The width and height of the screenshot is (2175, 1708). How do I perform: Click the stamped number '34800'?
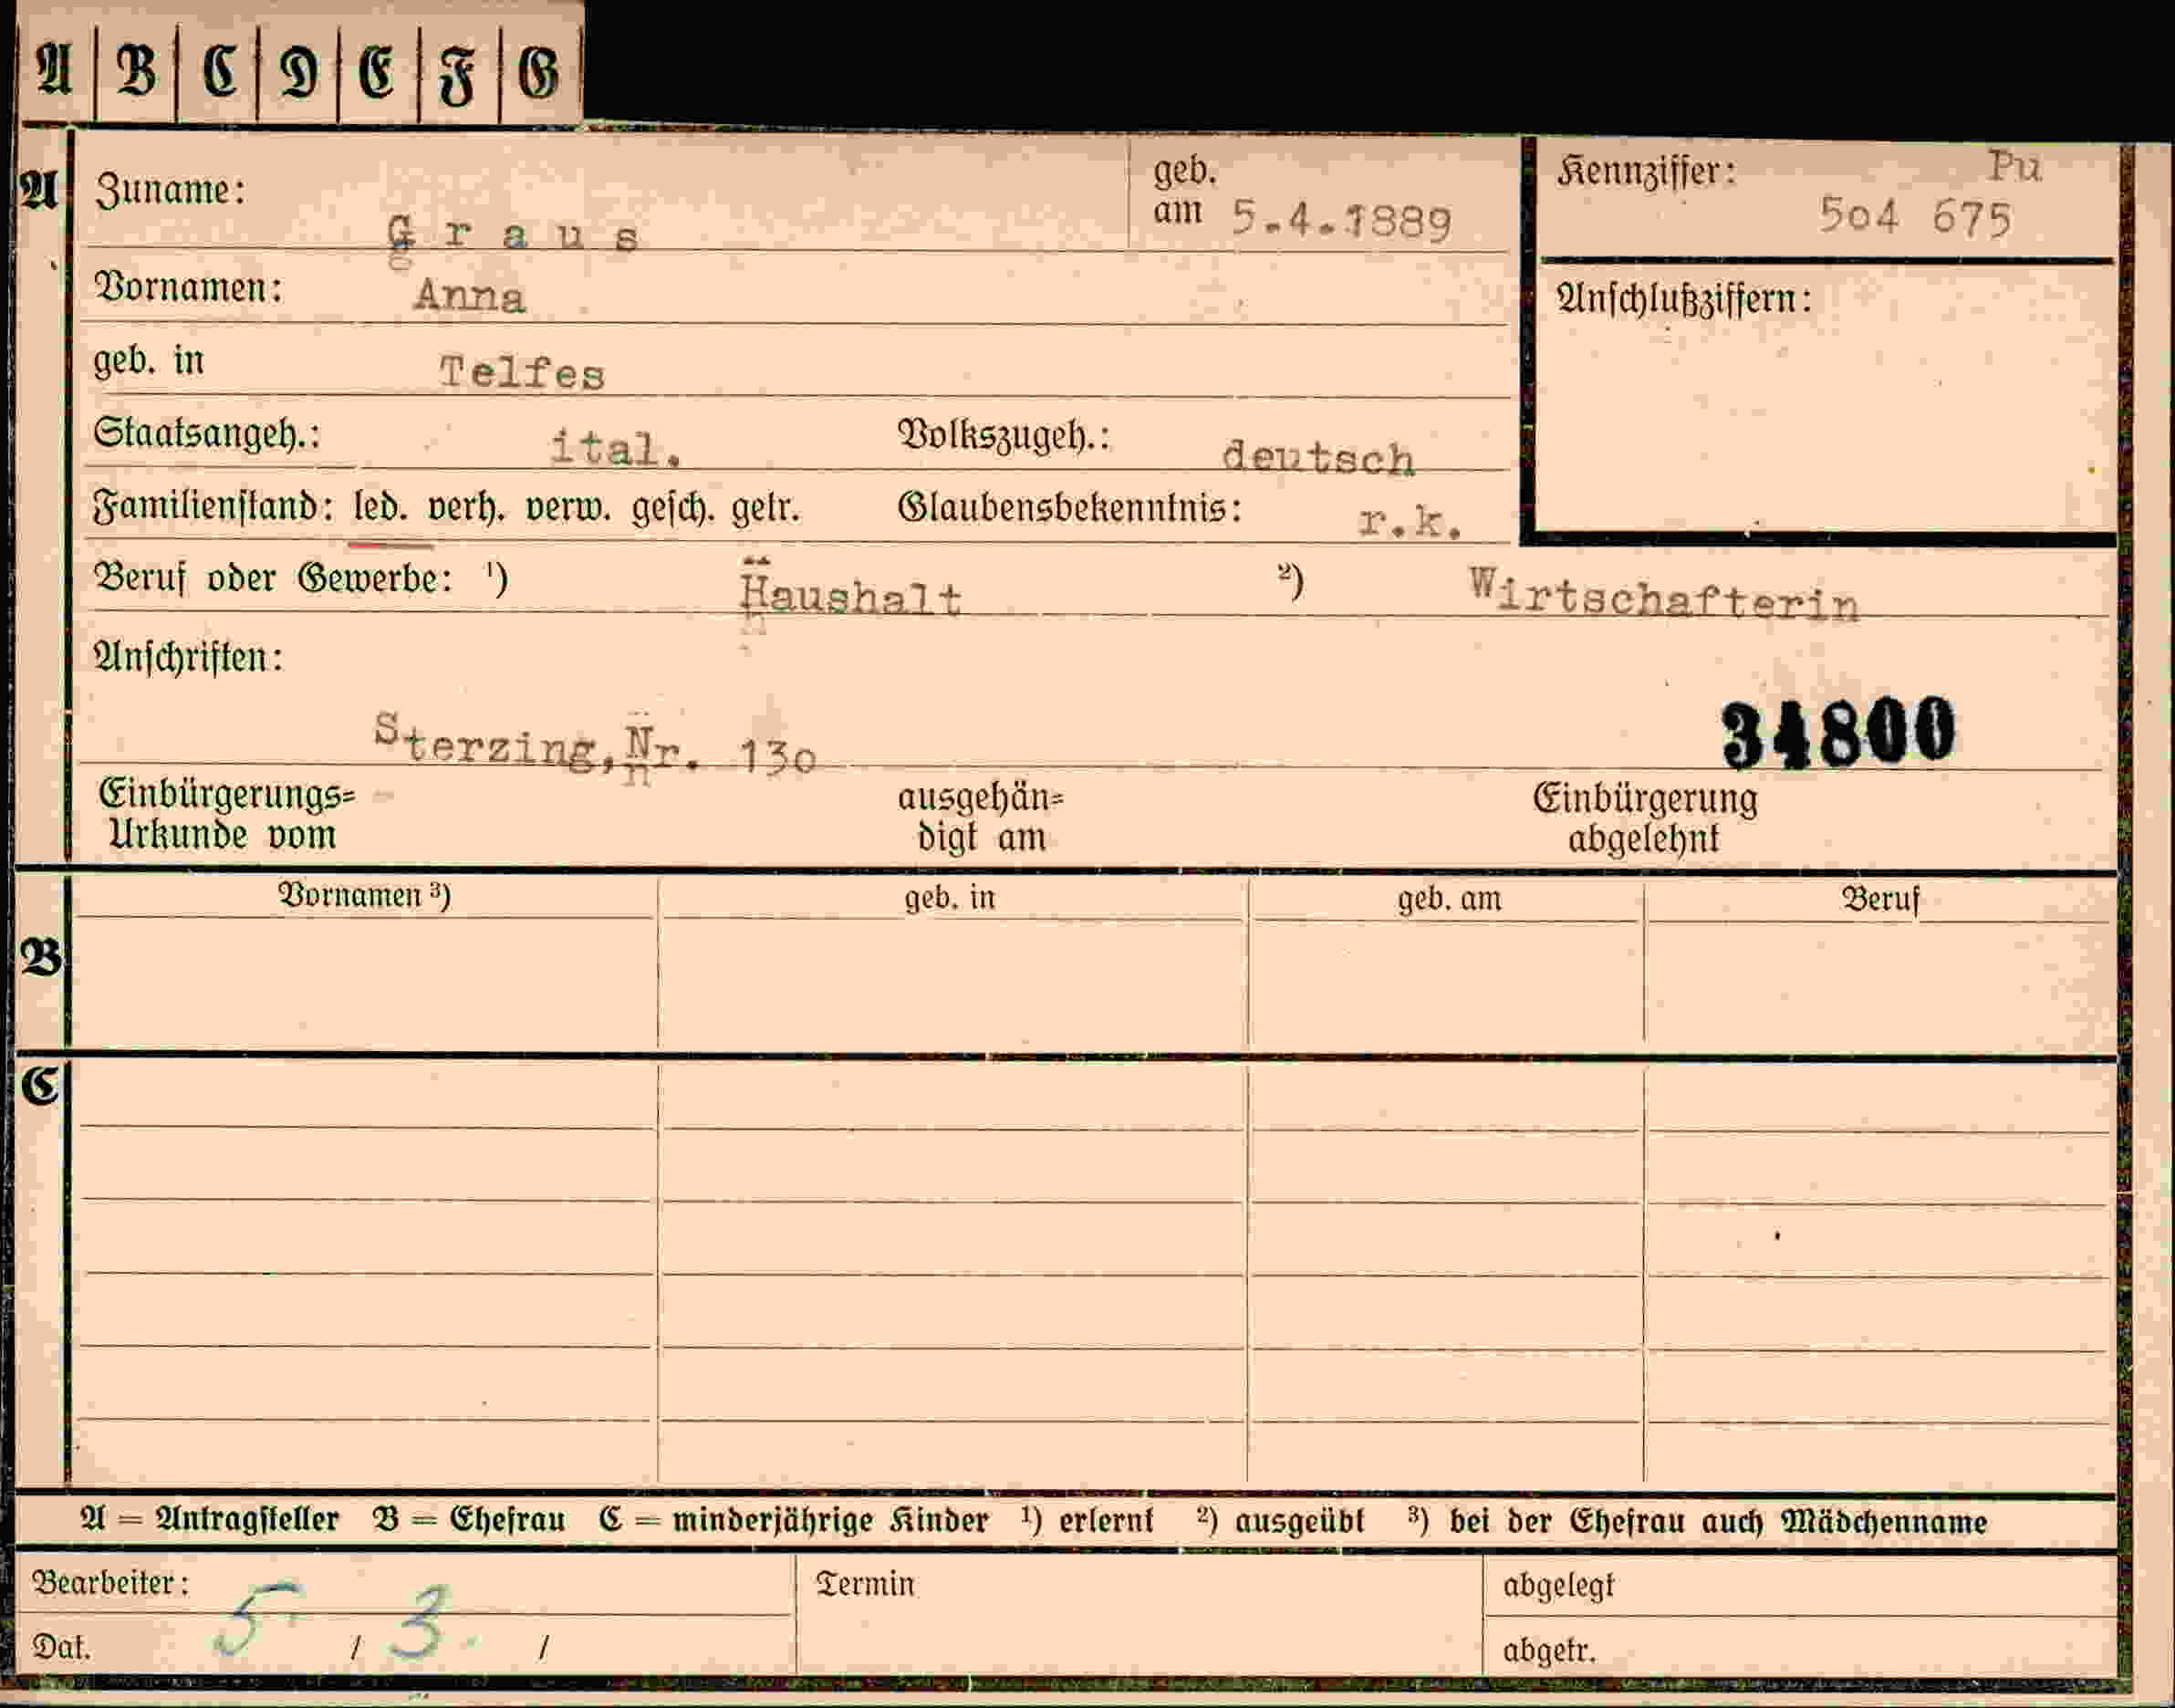click(x=1838, y=732)
